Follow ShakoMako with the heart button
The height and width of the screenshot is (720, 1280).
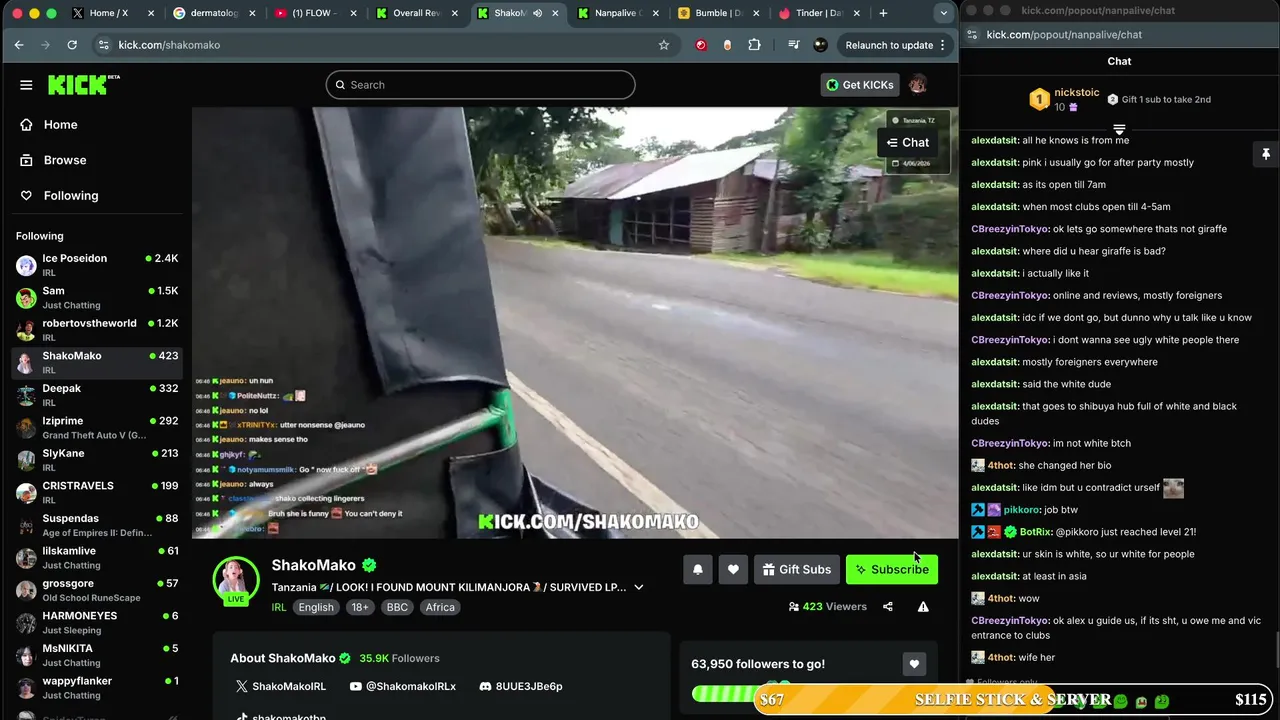tap(733, 570)
